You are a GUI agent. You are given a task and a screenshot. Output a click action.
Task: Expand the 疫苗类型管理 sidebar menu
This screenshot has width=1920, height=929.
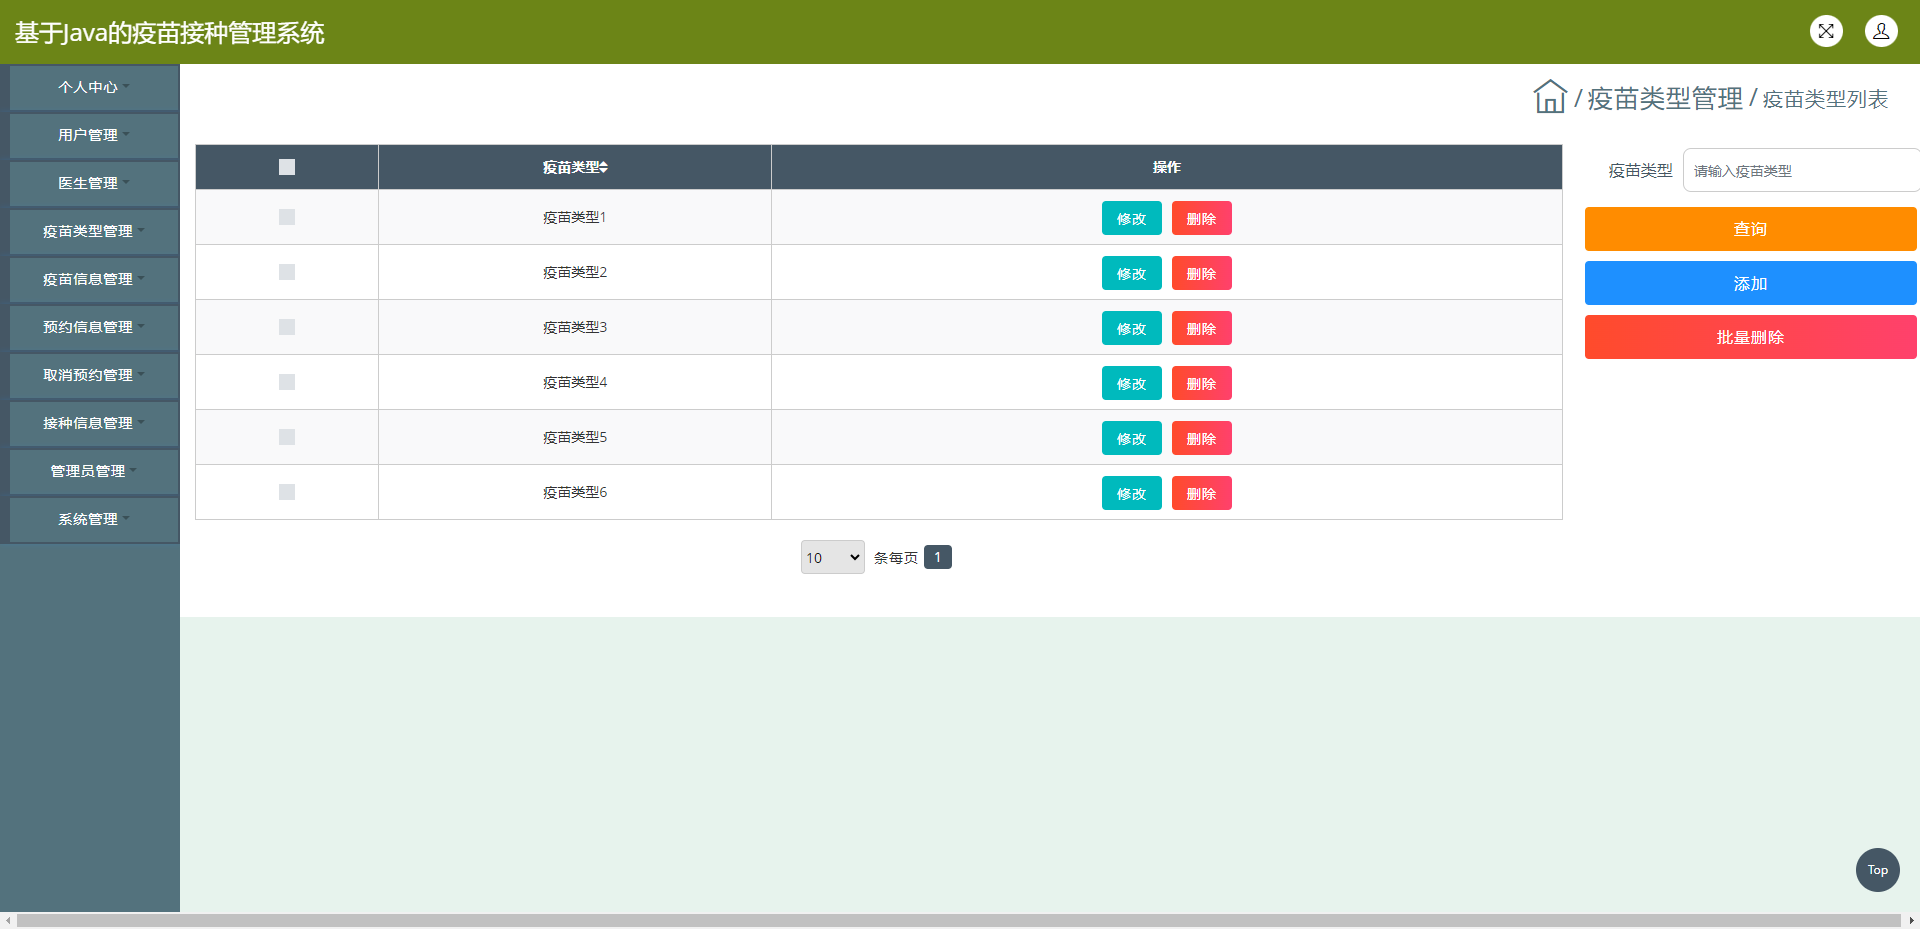click(94, 231)
